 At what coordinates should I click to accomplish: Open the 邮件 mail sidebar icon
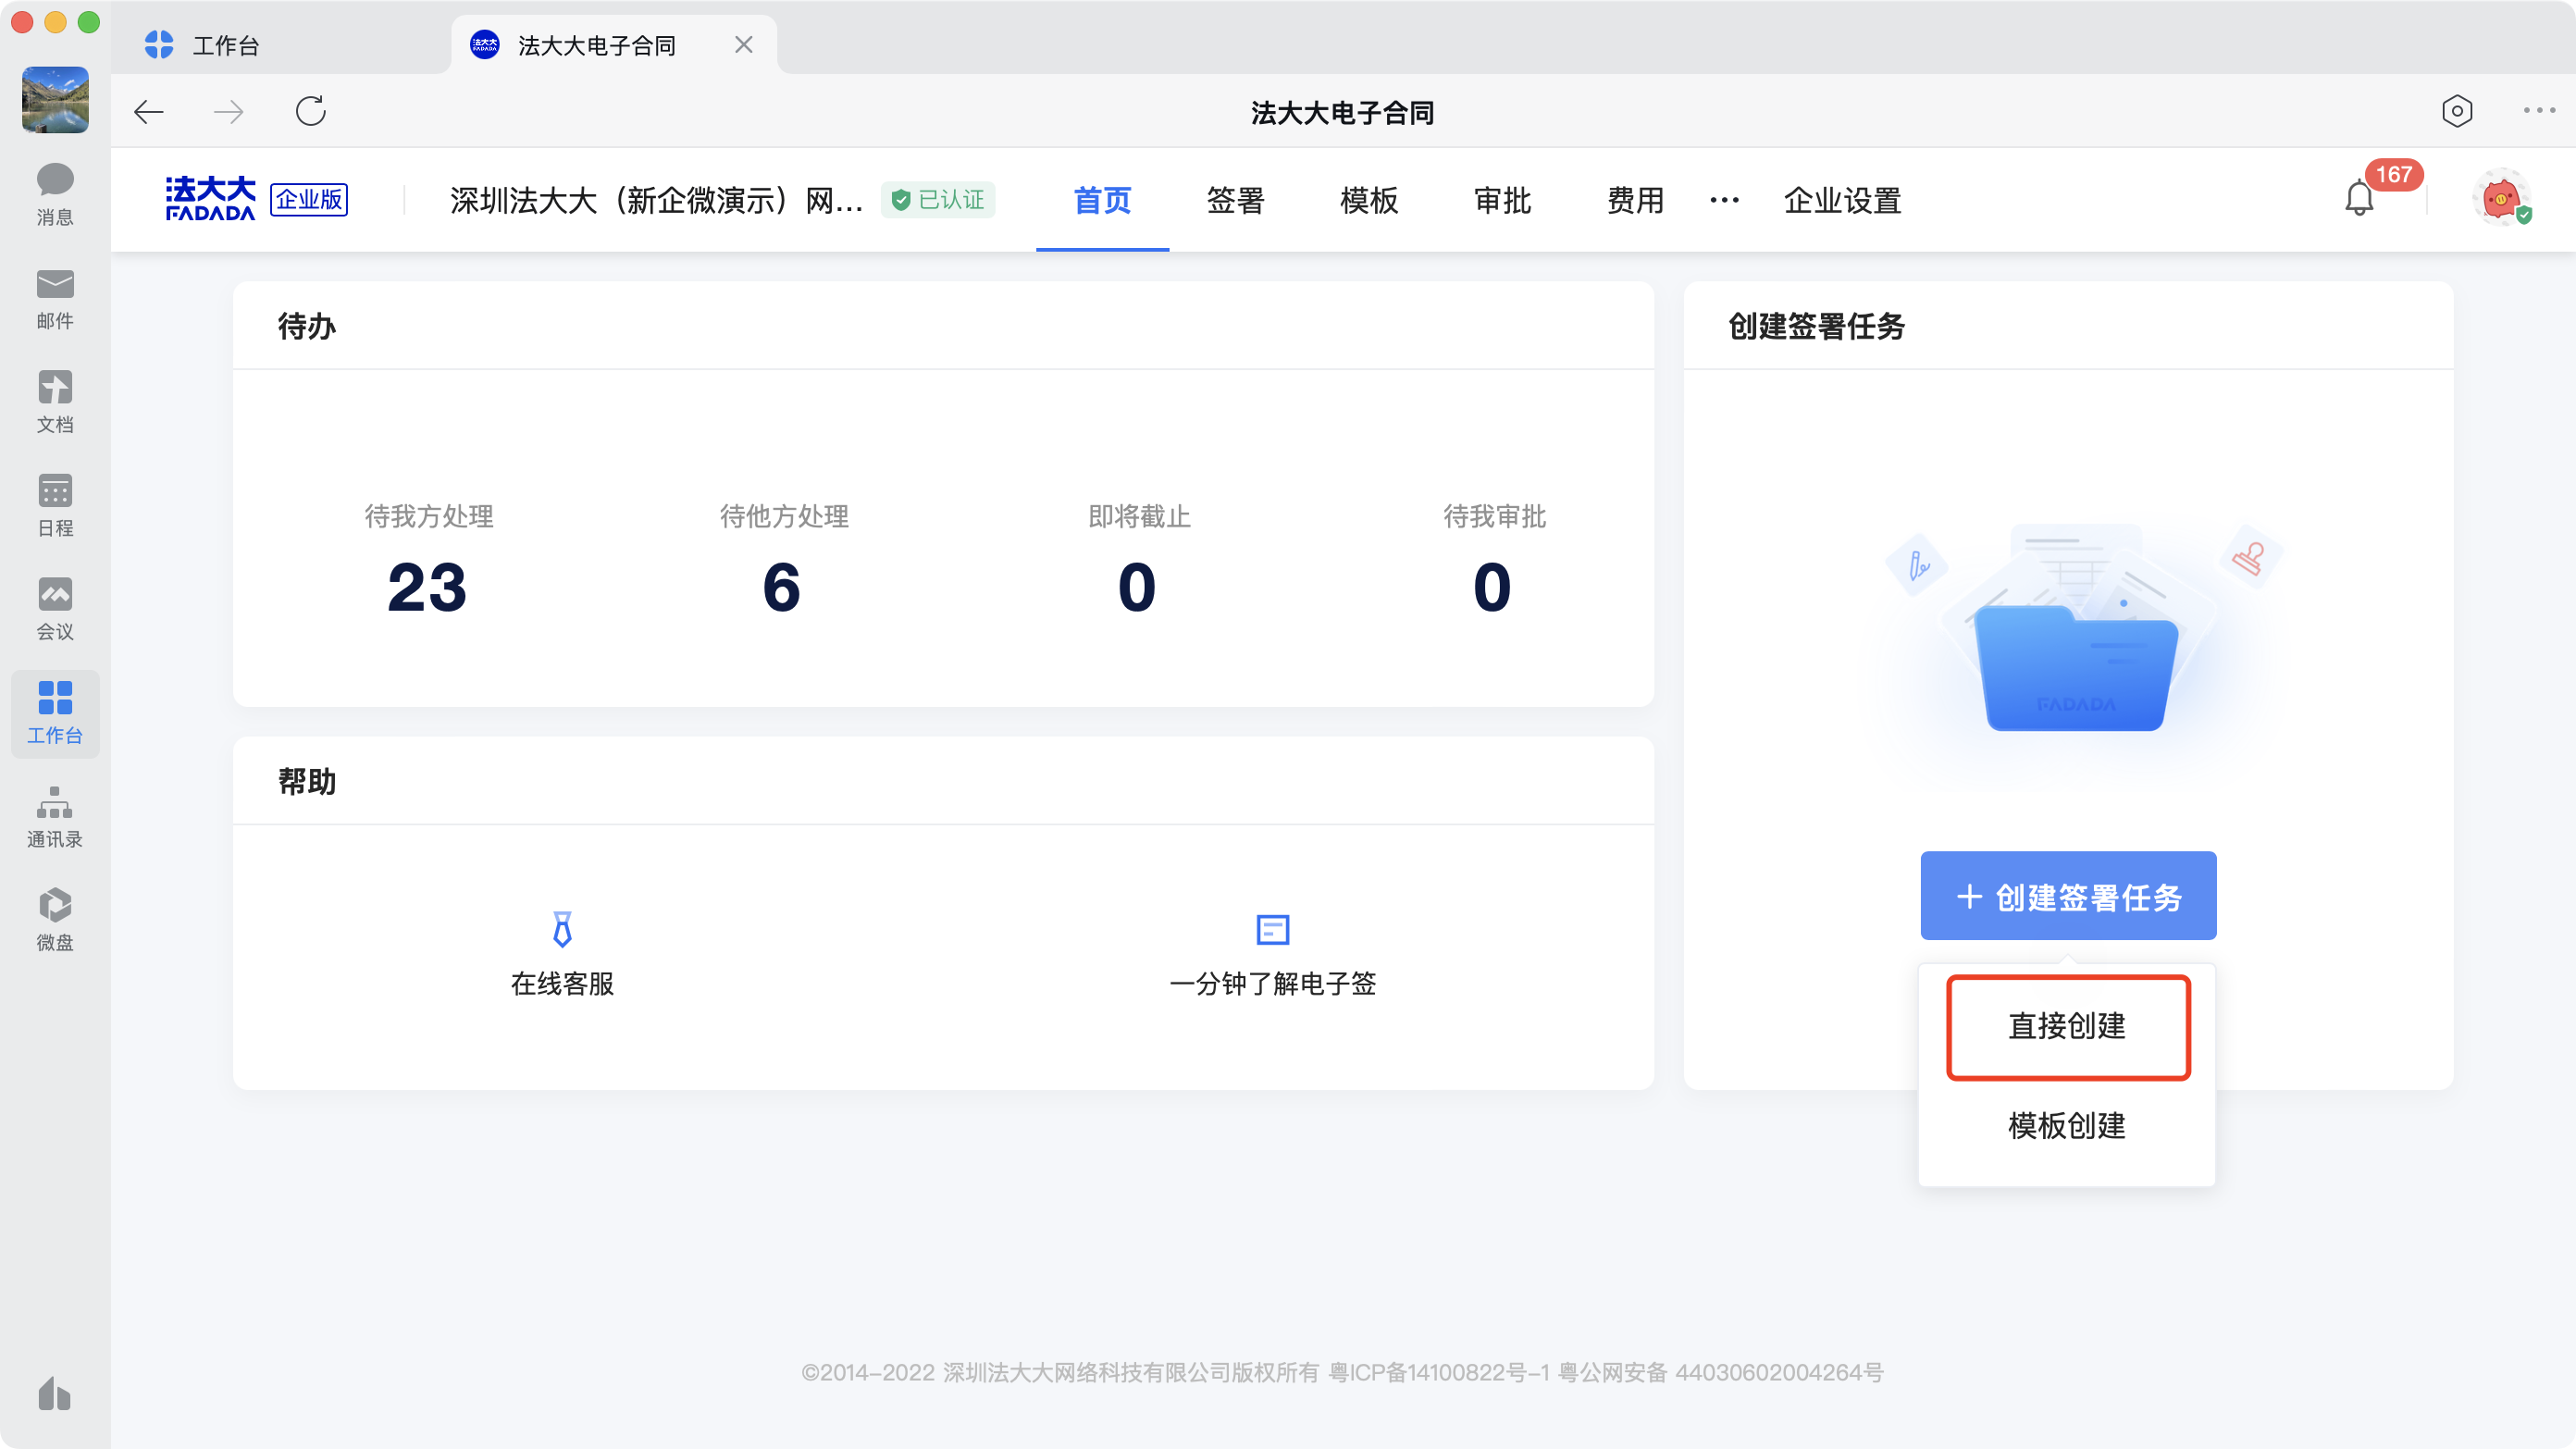click(55, 298)
